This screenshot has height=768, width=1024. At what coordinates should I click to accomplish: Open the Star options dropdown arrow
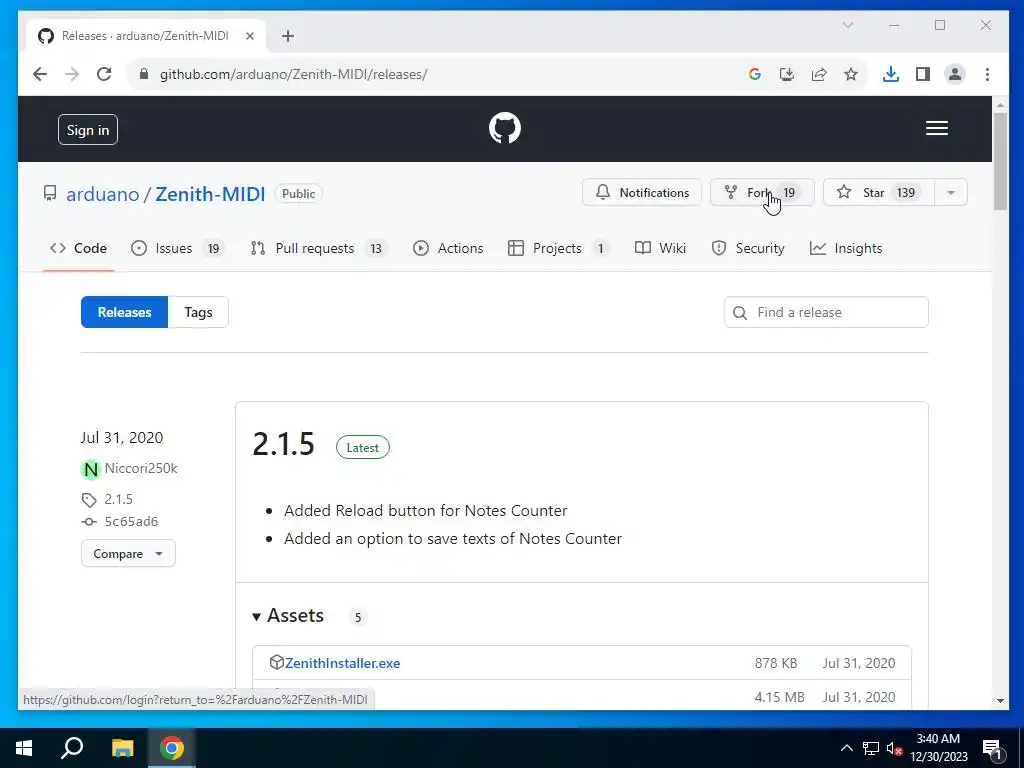pyautogui.click(x=951, y=193)
